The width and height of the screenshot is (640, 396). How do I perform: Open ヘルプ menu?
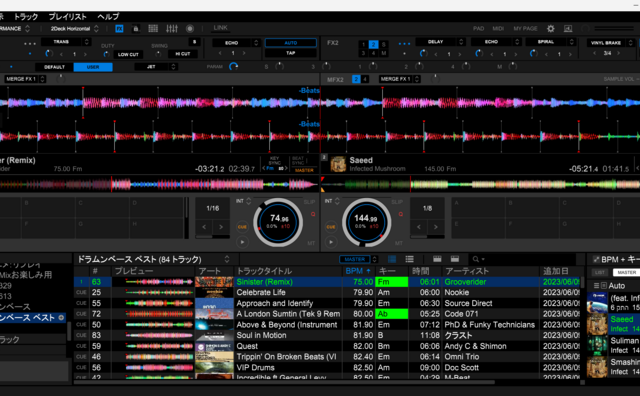[108, 17]
